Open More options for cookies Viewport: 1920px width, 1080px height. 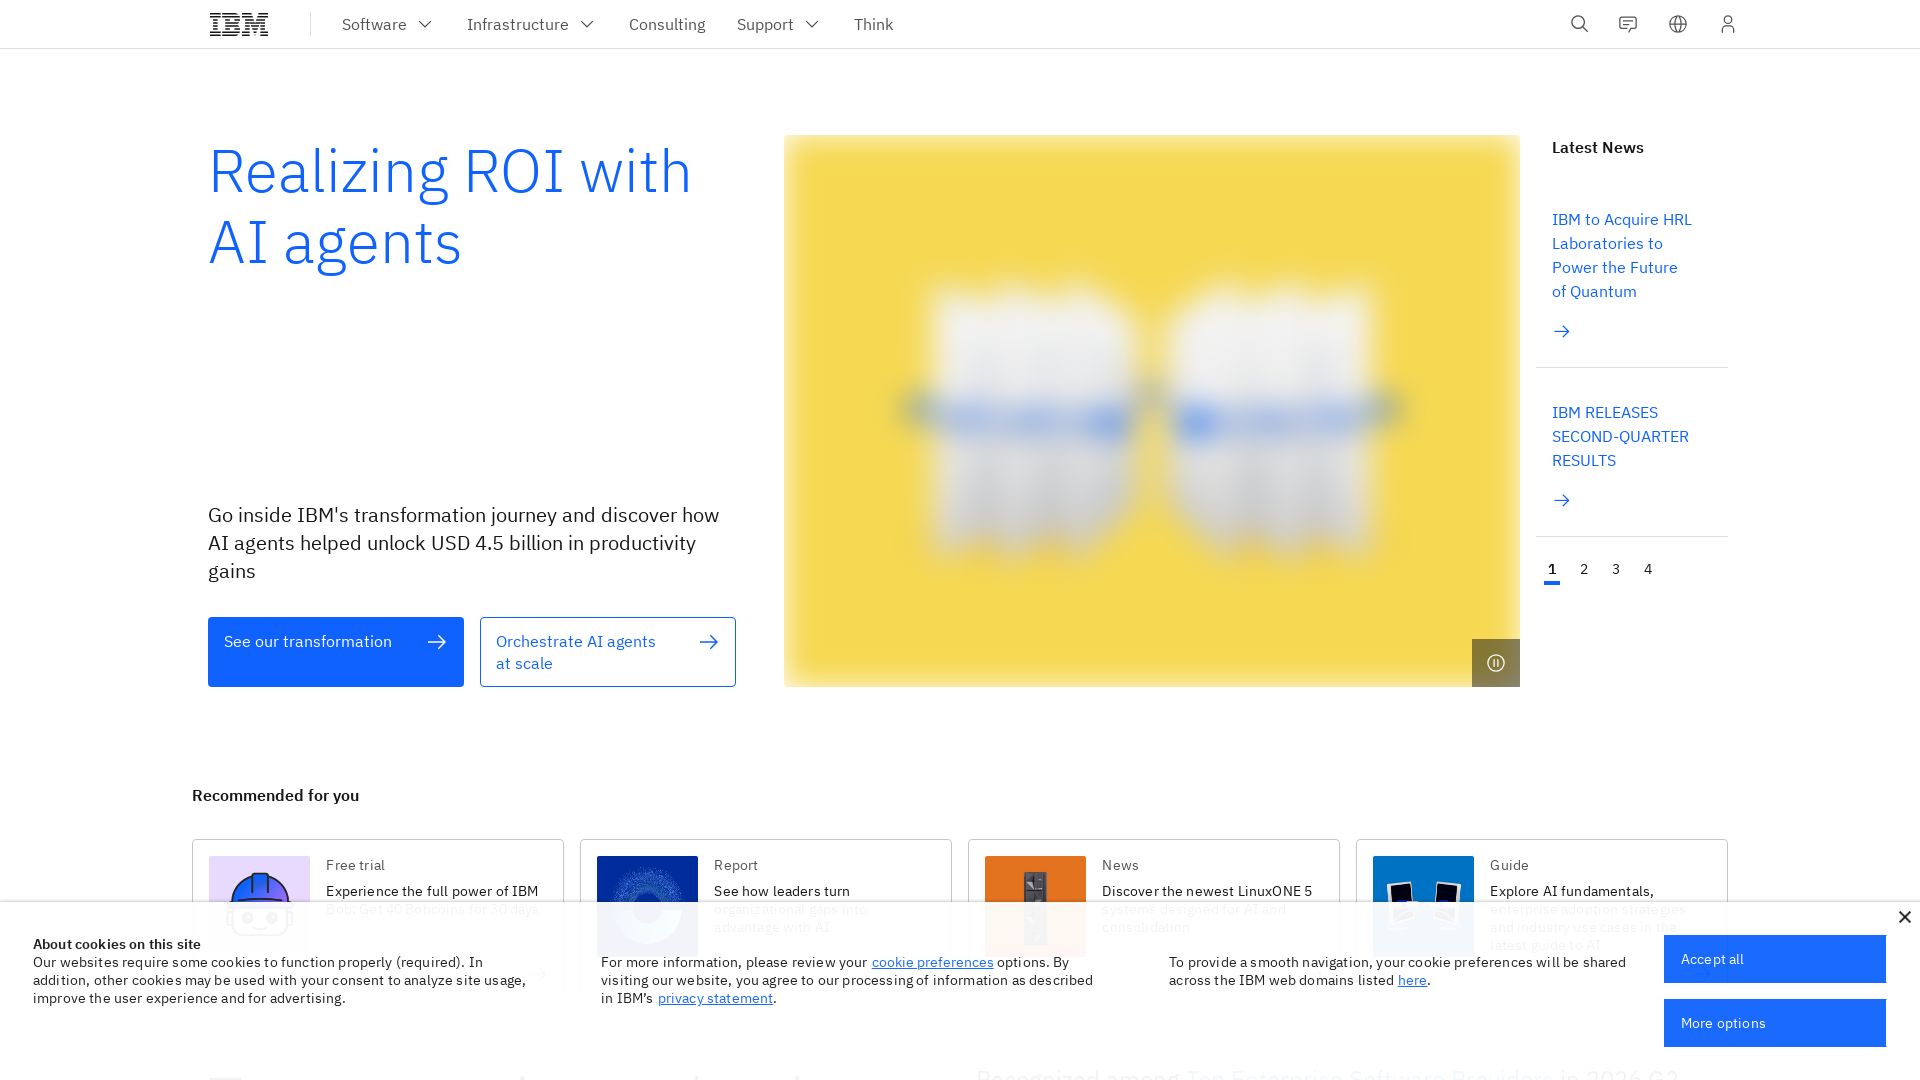[x=1775, y=1023]
